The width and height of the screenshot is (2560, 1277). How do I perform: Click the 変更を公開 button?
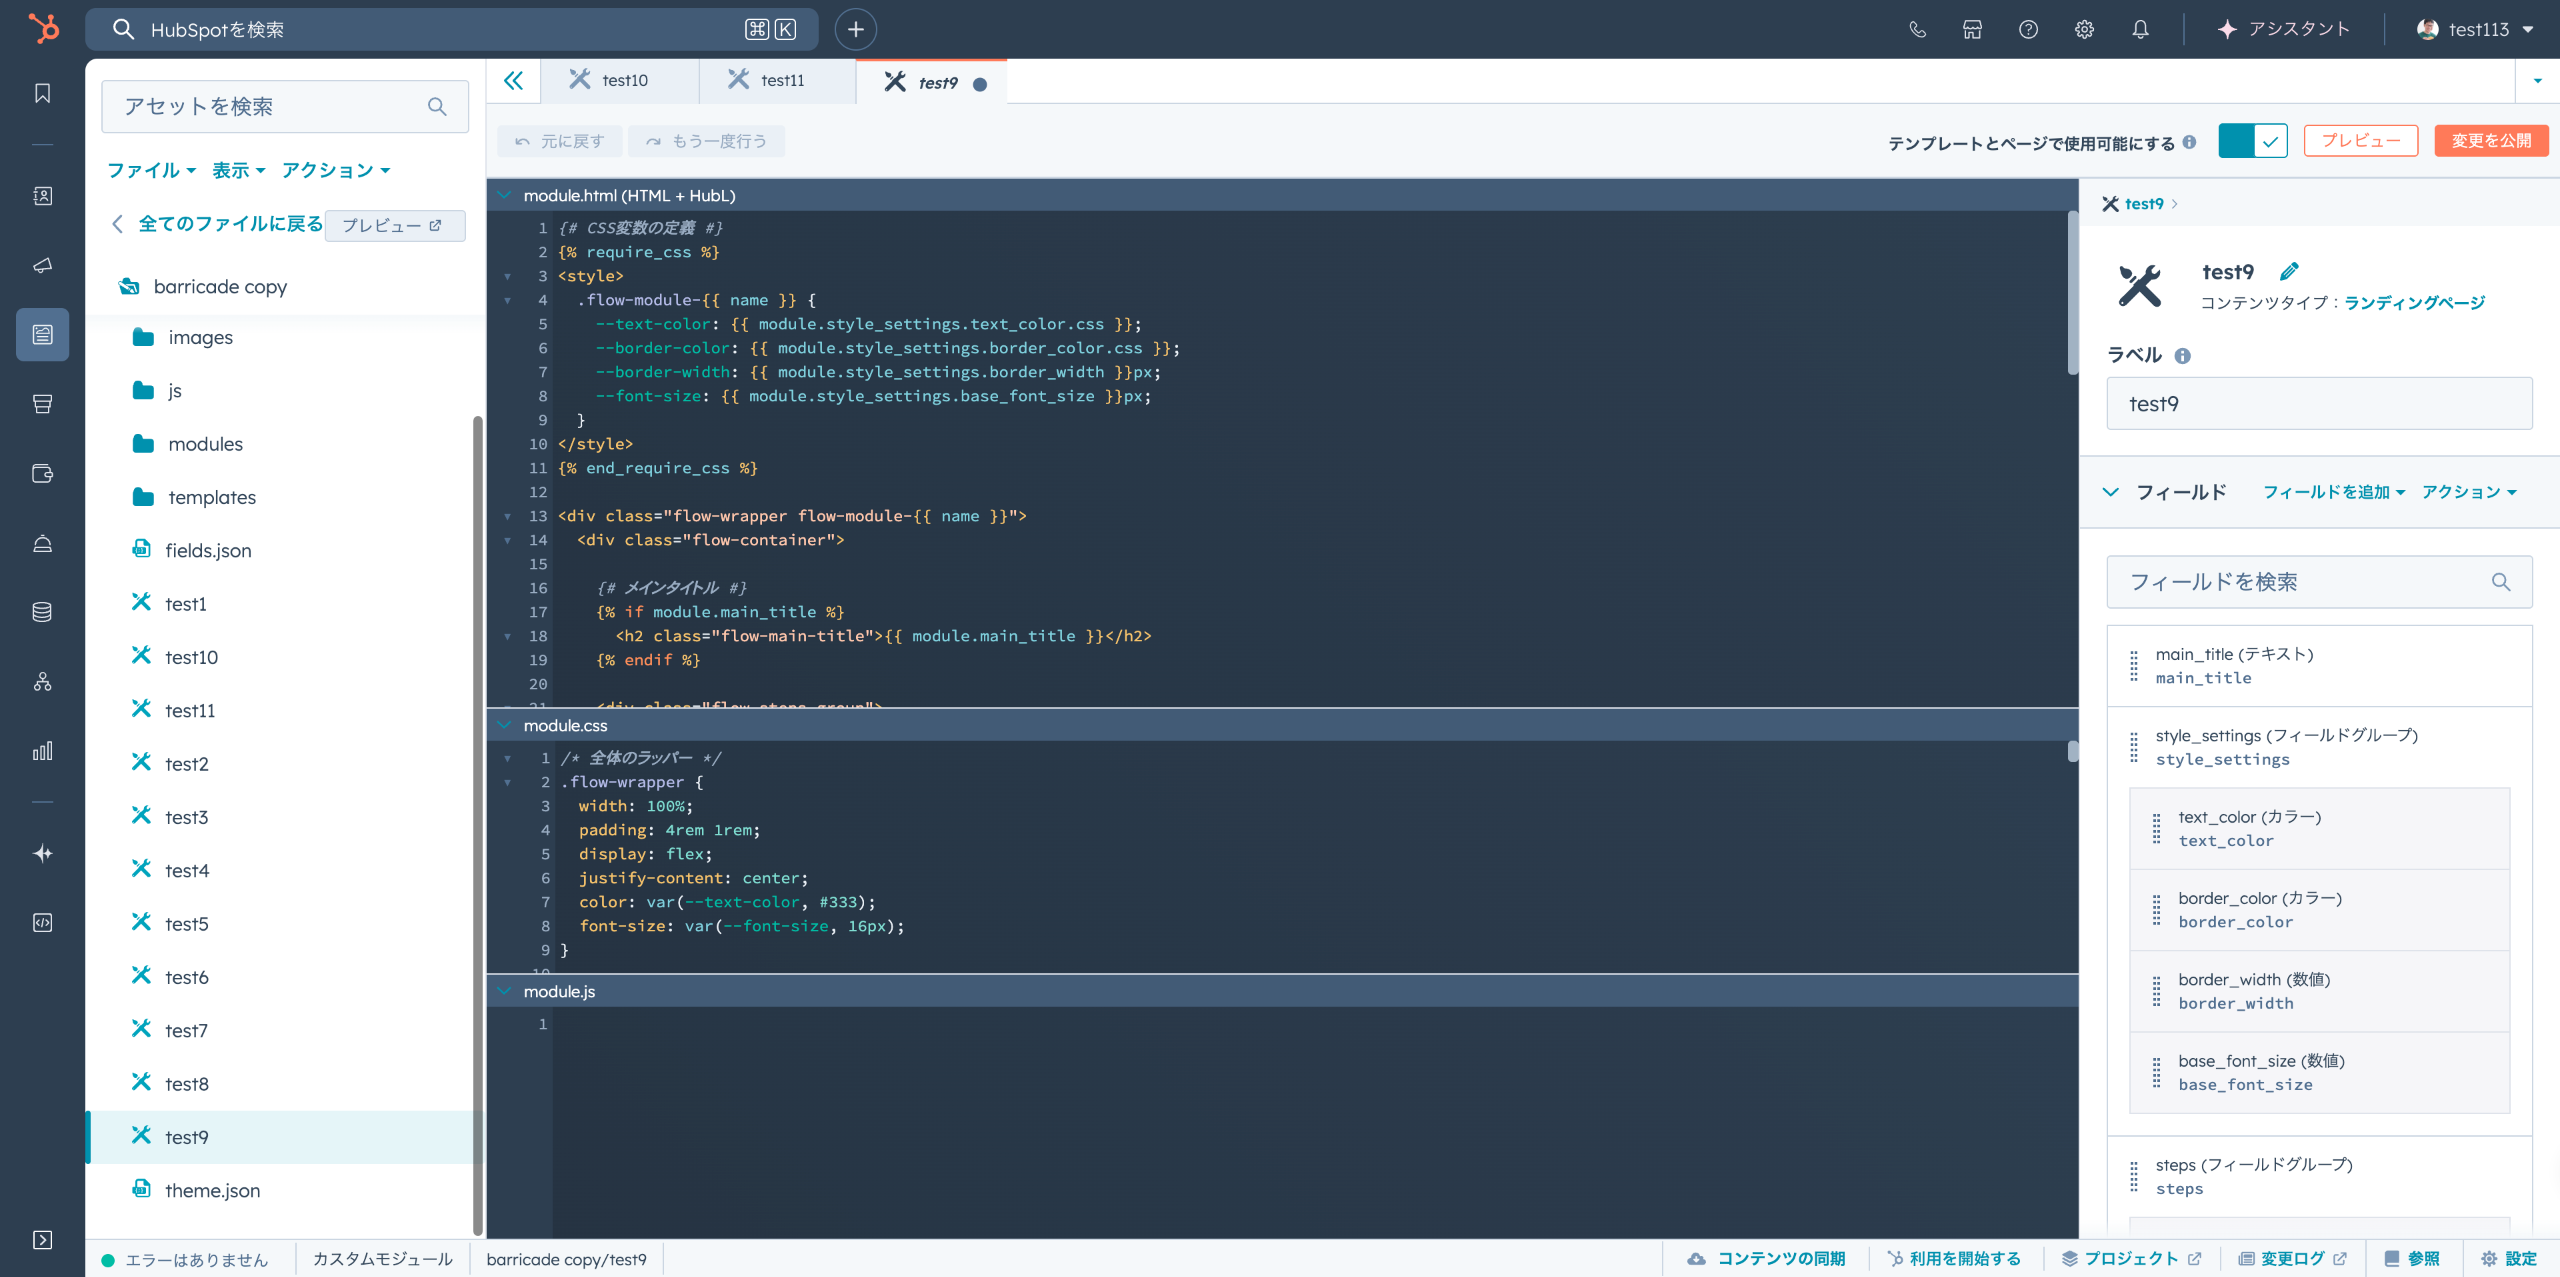(x=2491, y=141)
